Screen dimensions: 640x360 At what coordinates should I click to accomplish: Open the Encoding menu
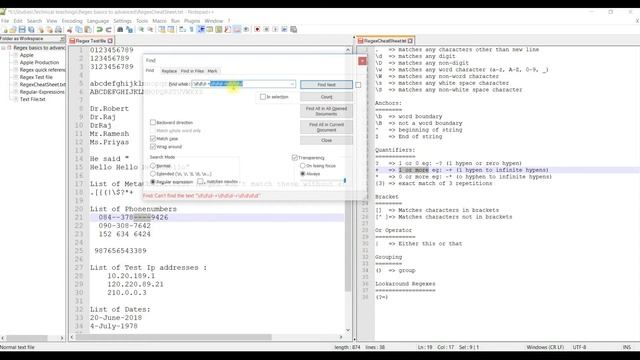click(72, 21)
